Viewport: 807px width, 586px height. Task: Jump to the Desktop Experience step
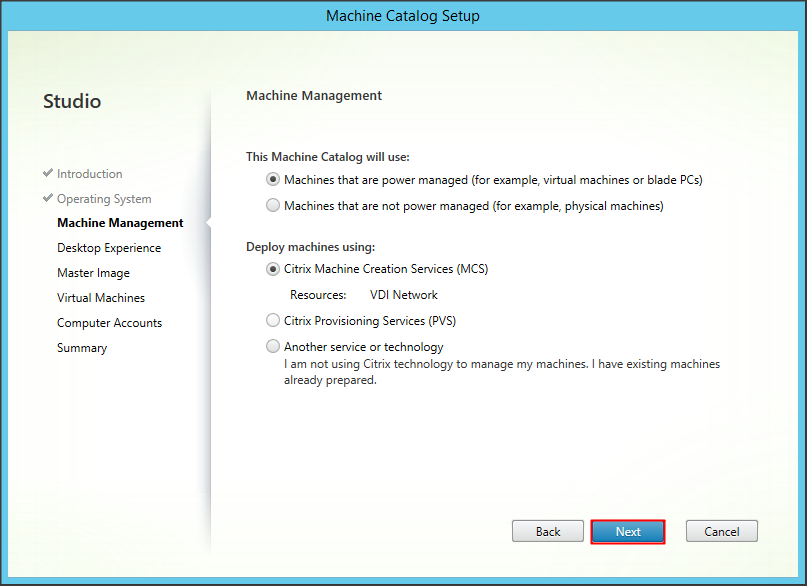(109, 248)
